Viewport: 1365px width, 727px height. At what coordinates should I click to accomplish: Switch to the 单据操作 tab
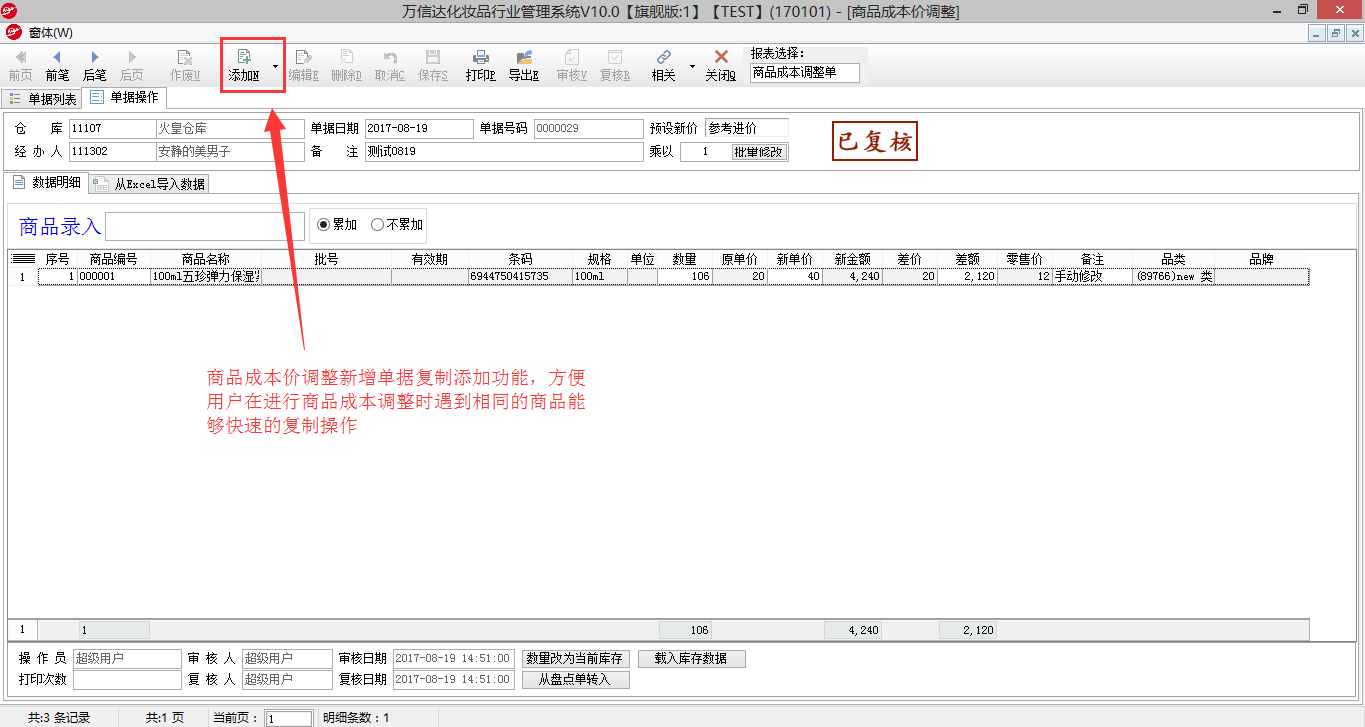pyautogui.click(x=125, y=97)
